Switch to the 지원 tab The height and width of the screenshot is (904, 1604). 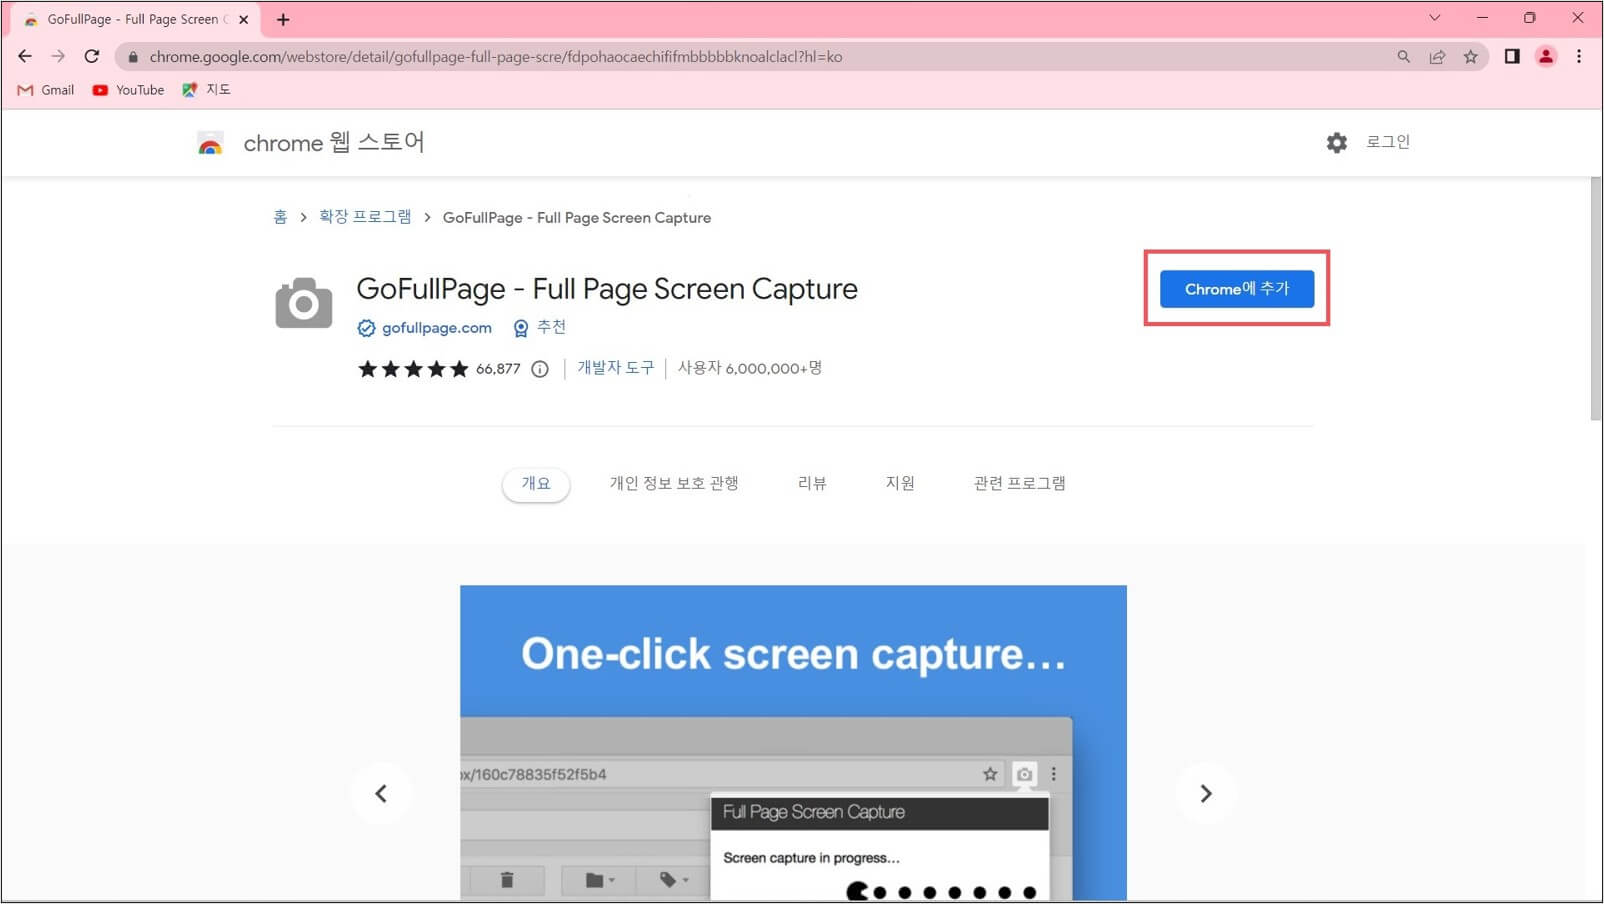[900, 484]
